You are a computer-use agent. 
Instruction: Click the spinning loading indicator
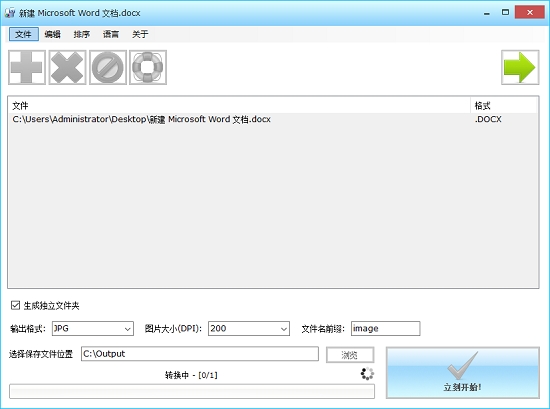(x=367, y=374)
